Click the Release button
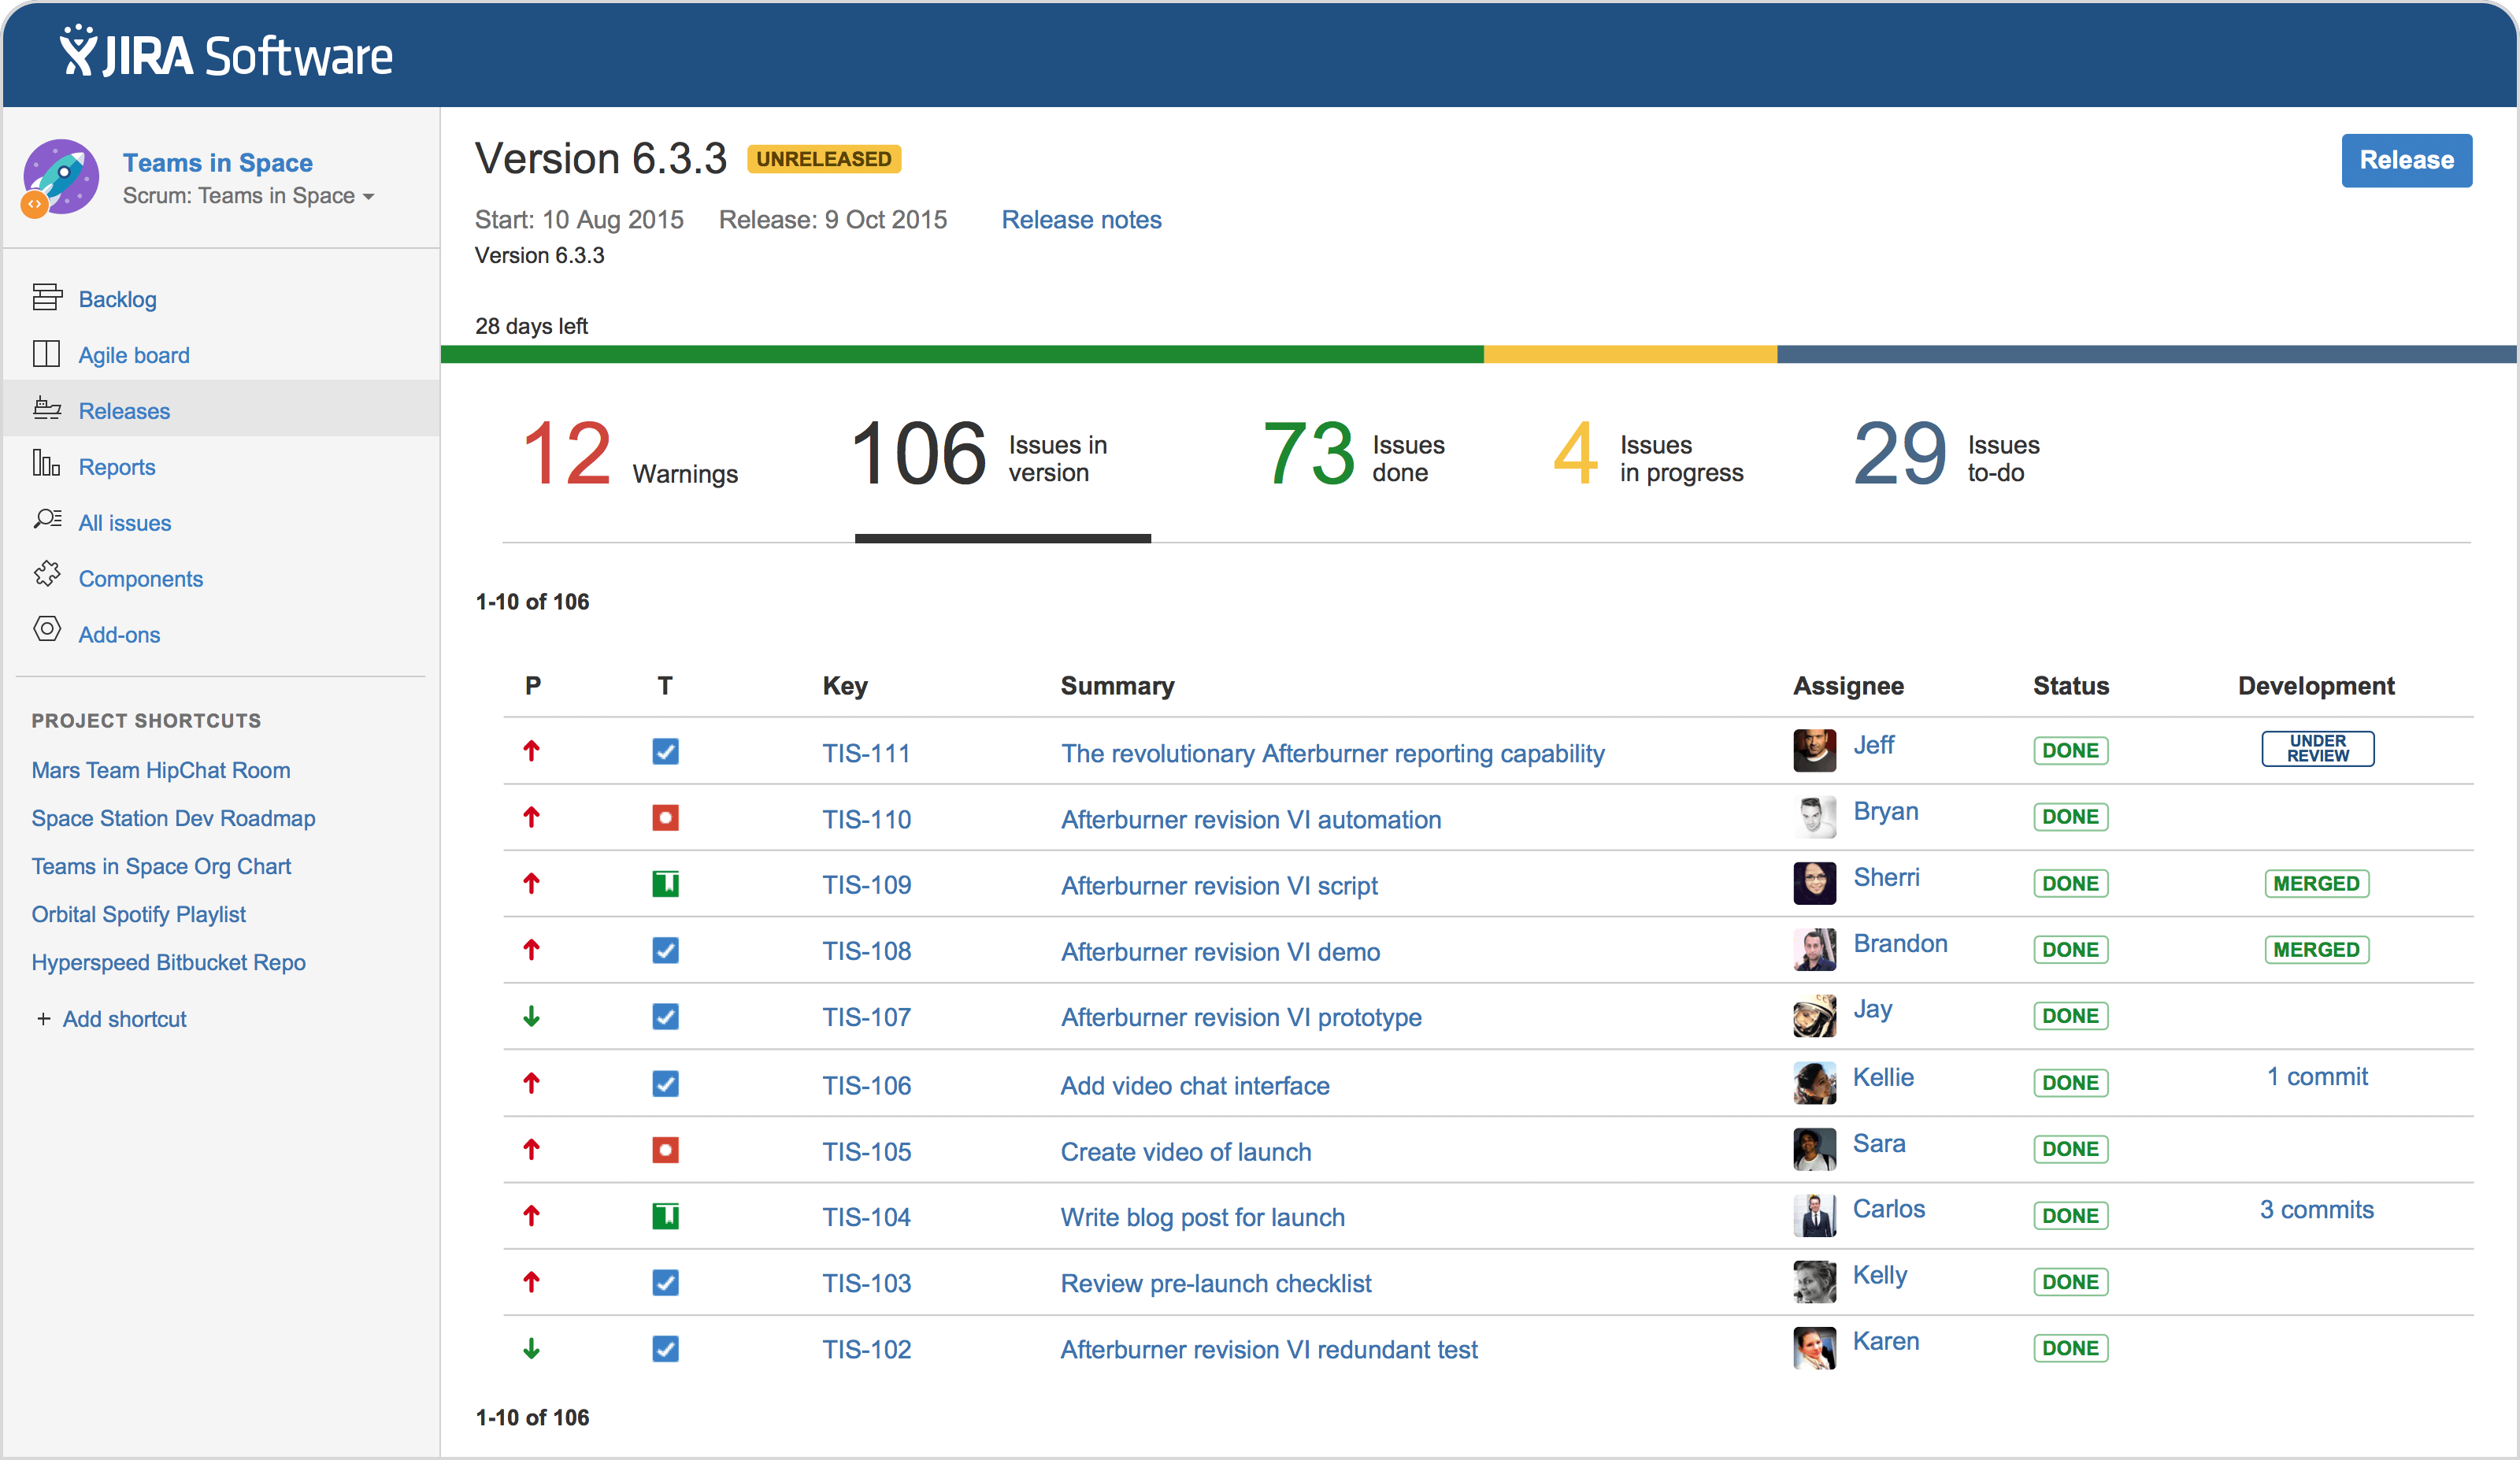 (2409, 160)
